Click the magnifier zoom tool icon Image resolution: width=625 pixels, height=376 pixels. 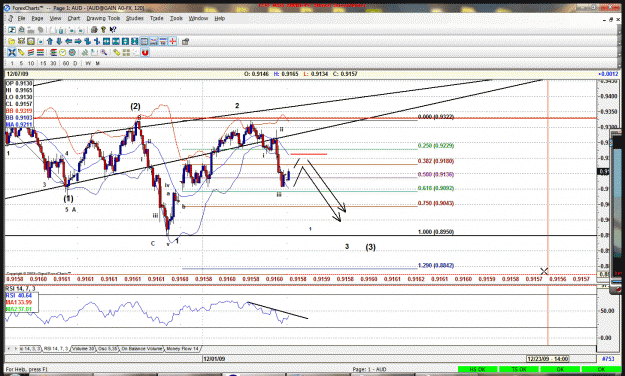pyautogui.click(x=104, y=52)
